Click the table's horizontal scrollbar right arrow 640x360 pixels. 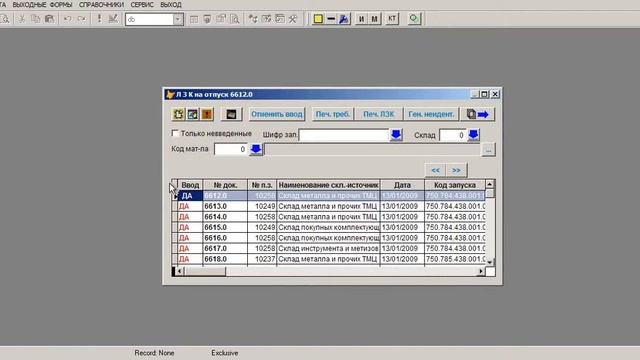click(x=481, y=271)
